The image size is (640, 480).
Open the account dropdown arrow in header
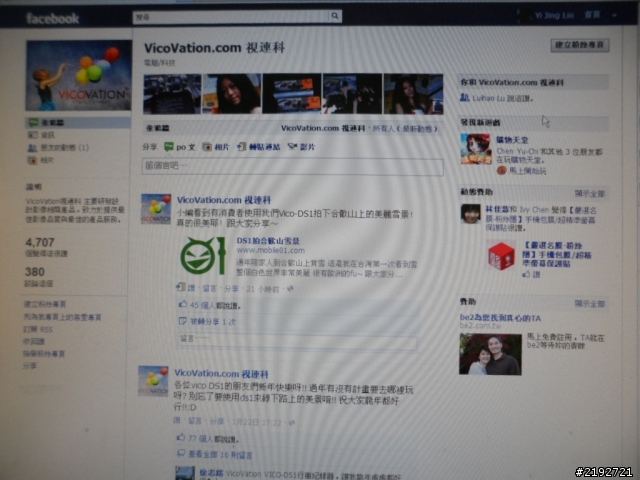(x=614, y=16)
